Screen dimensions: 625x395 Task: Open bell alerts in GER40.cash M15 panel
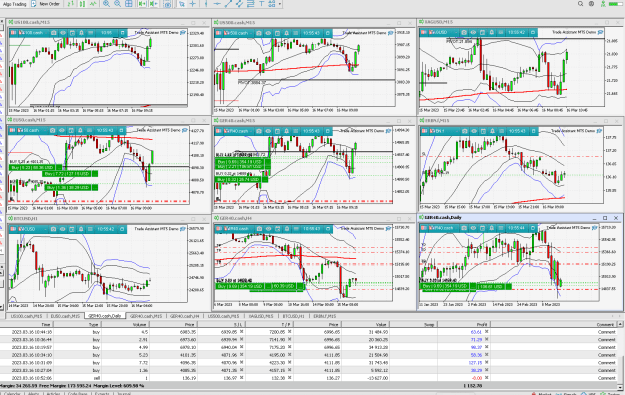287,131
